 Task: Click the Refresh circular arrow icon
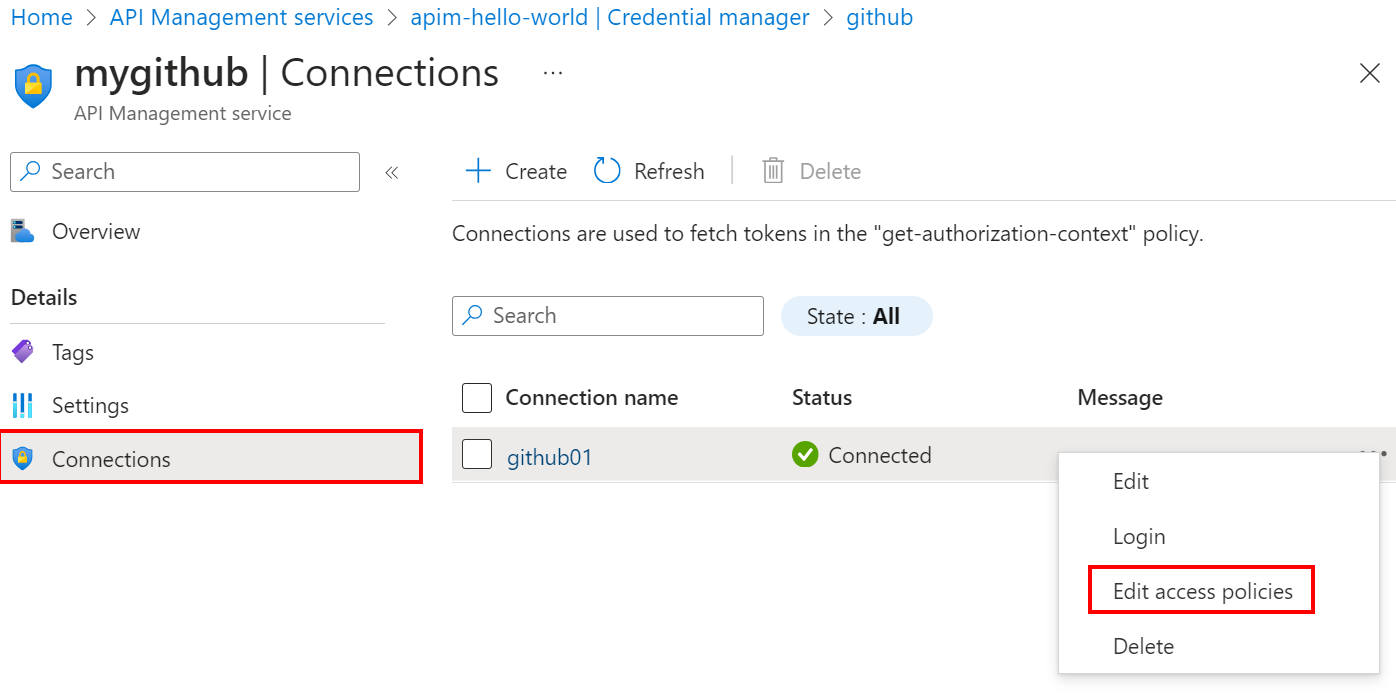tap(607, 170)
